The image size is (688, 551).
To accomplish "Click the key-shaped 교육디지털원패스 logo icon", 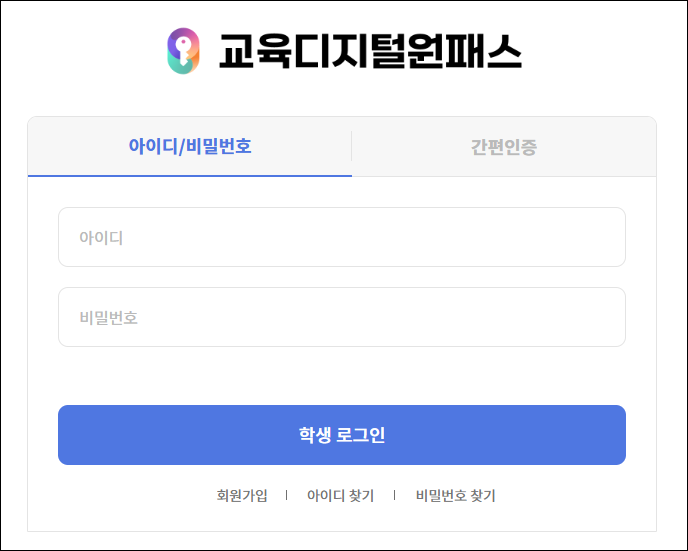I will point(183,51).
